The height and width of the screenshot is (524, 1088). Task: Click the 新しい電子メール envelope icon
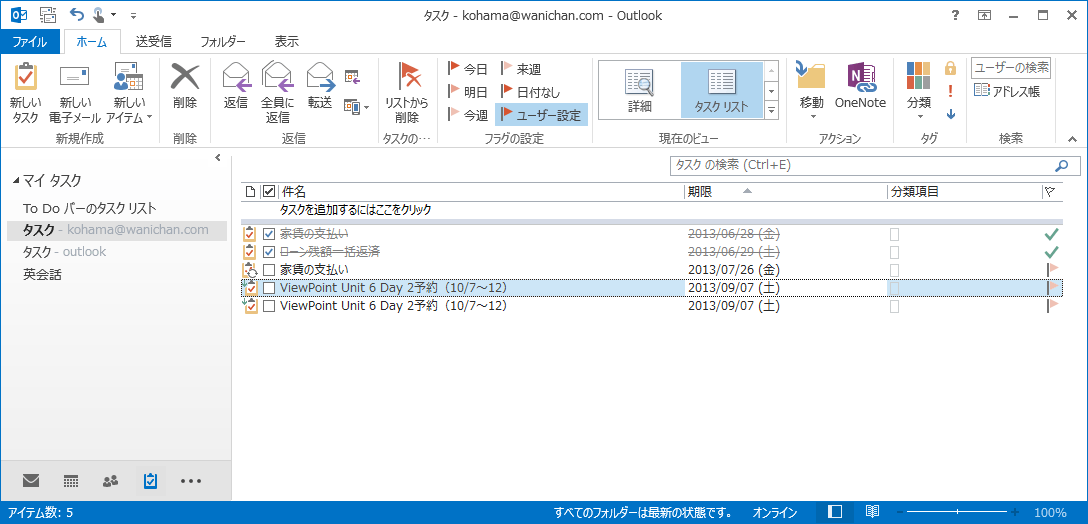[x=75, y=76]
